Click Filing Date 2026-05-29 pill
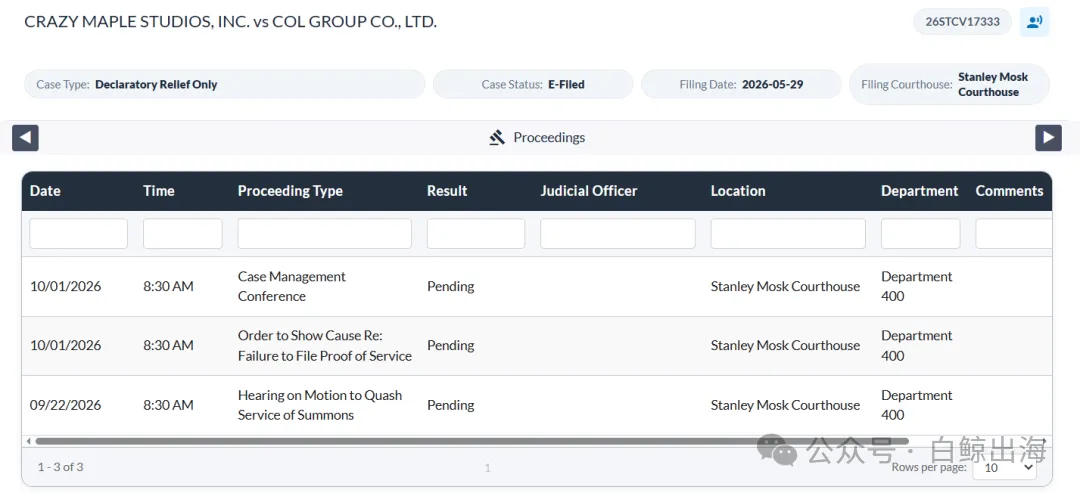The width and height of the screenshot is (1080, 493). (x=741, y=85)
